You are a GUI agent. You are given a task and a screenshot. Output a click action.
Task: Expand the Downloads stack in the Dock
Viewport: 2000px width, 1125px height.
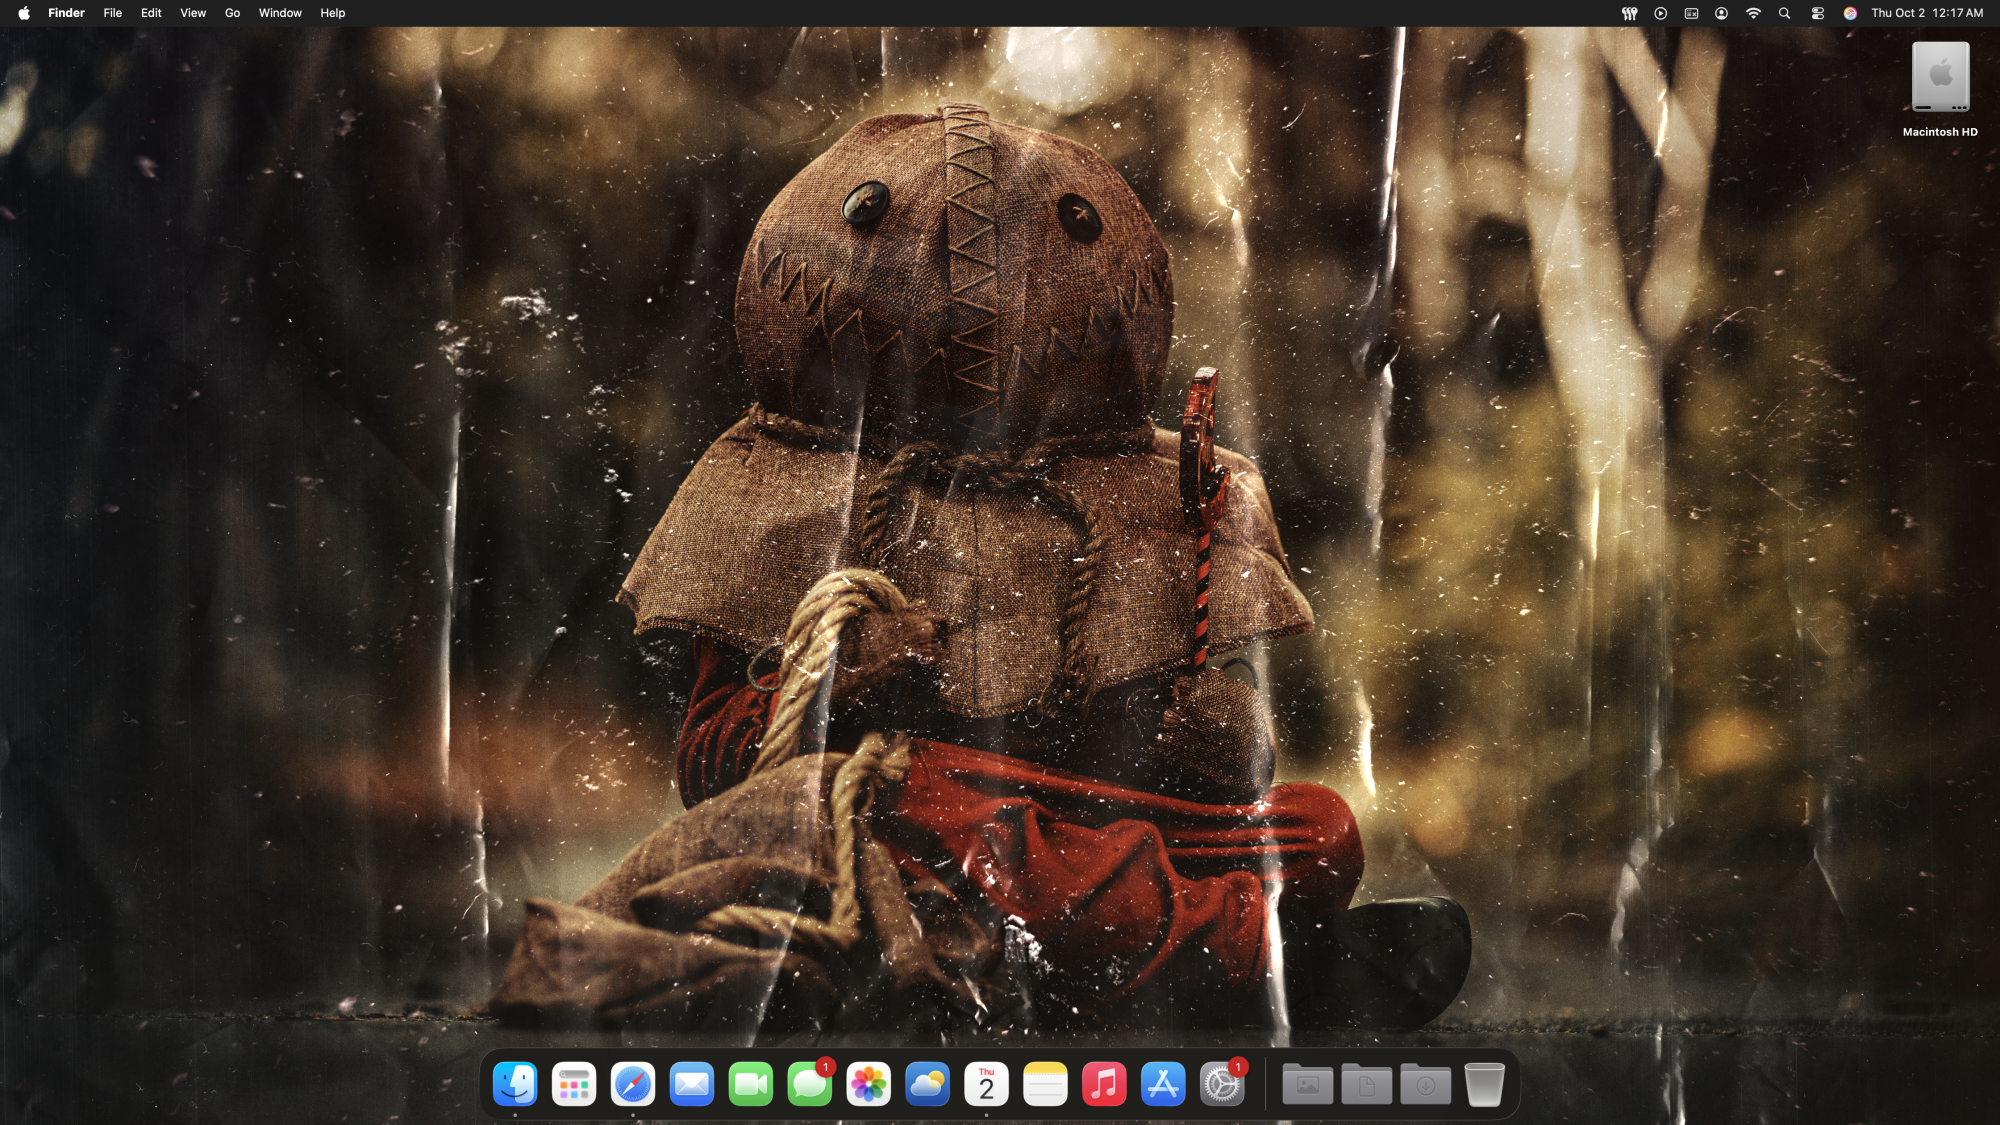coord(1425,1084)
